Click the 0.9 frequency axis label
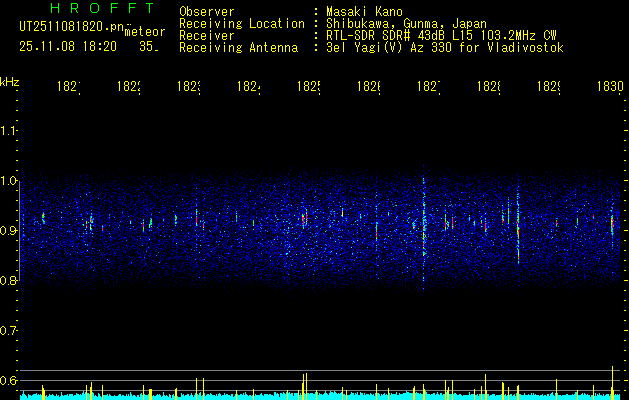Screen dimensions: 629x400 [8, 231]
